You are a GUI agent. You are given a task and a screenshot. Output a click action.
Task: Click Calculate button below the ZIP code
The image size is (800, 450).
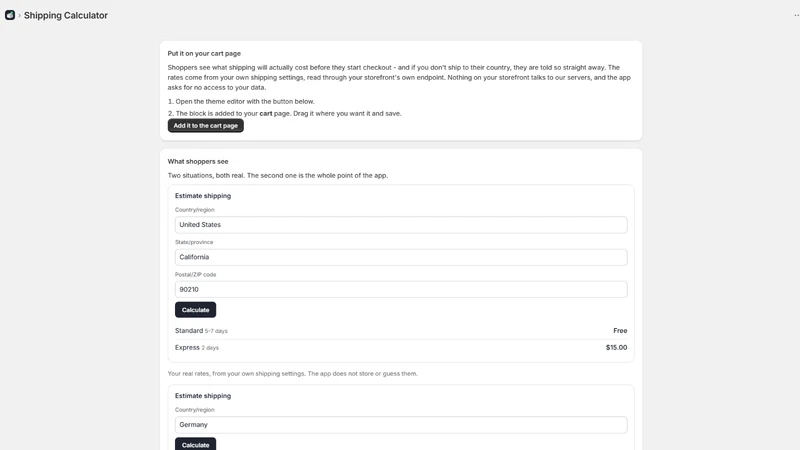click(x=195, y=310)
